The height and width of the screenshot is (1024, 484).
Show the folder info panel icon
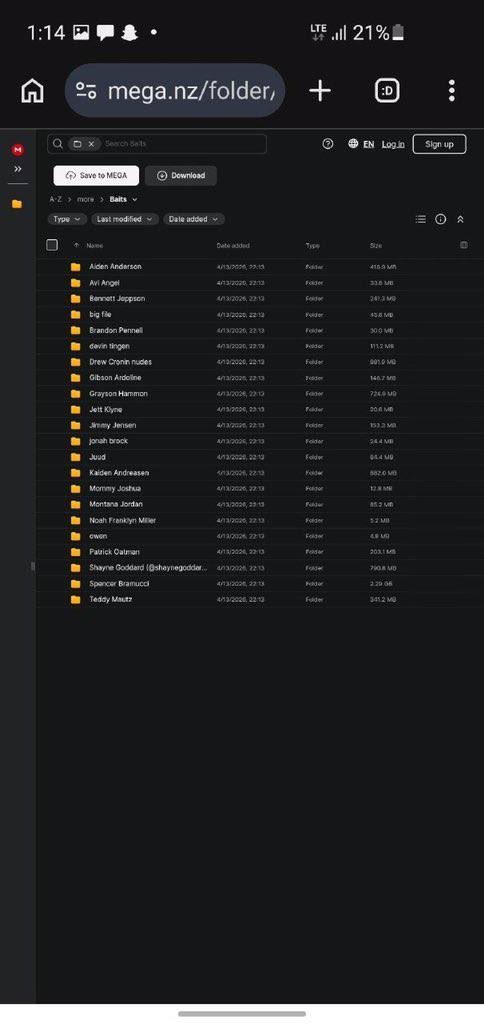pos(441,219)
